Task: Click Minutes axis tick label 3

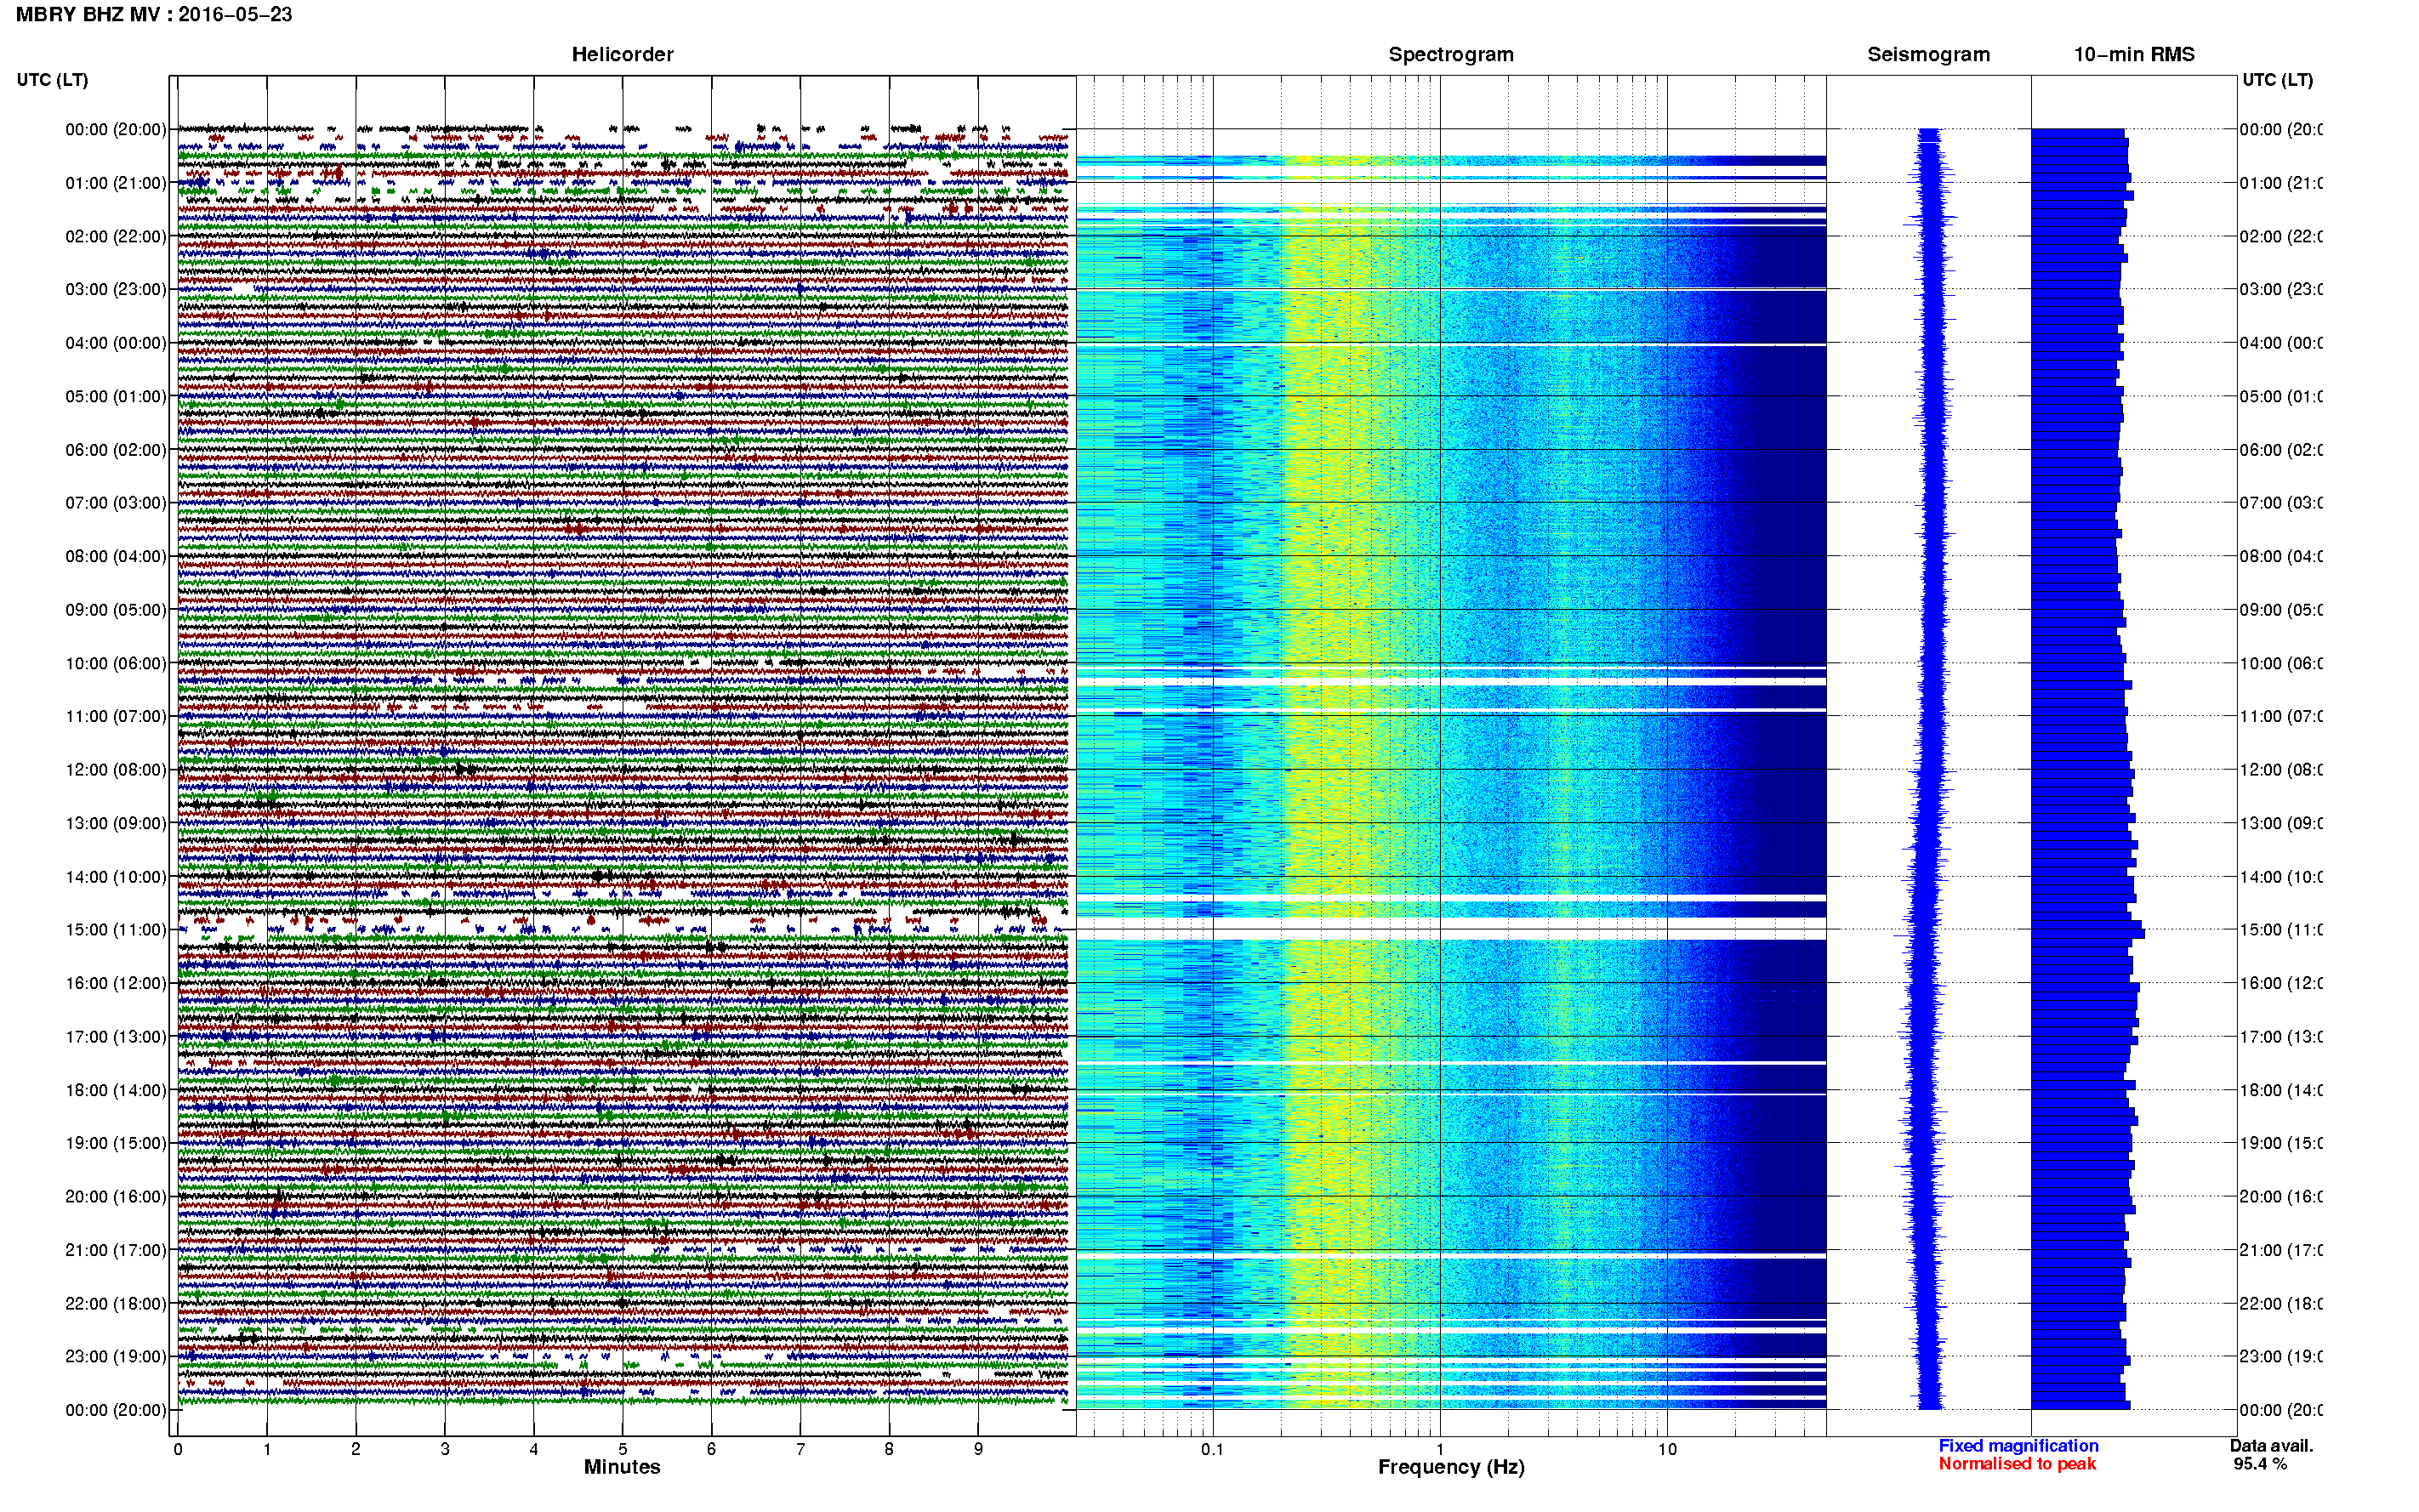Action: coord(445,1449)
